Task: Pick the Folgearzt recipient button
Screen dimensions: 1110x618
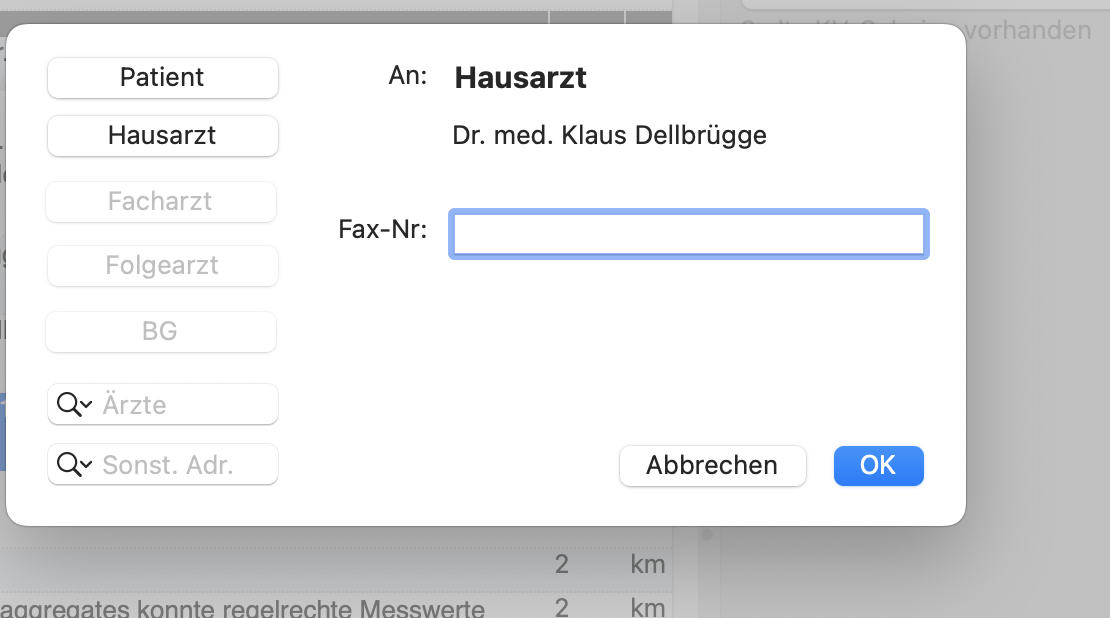Action: coord(163,266)
